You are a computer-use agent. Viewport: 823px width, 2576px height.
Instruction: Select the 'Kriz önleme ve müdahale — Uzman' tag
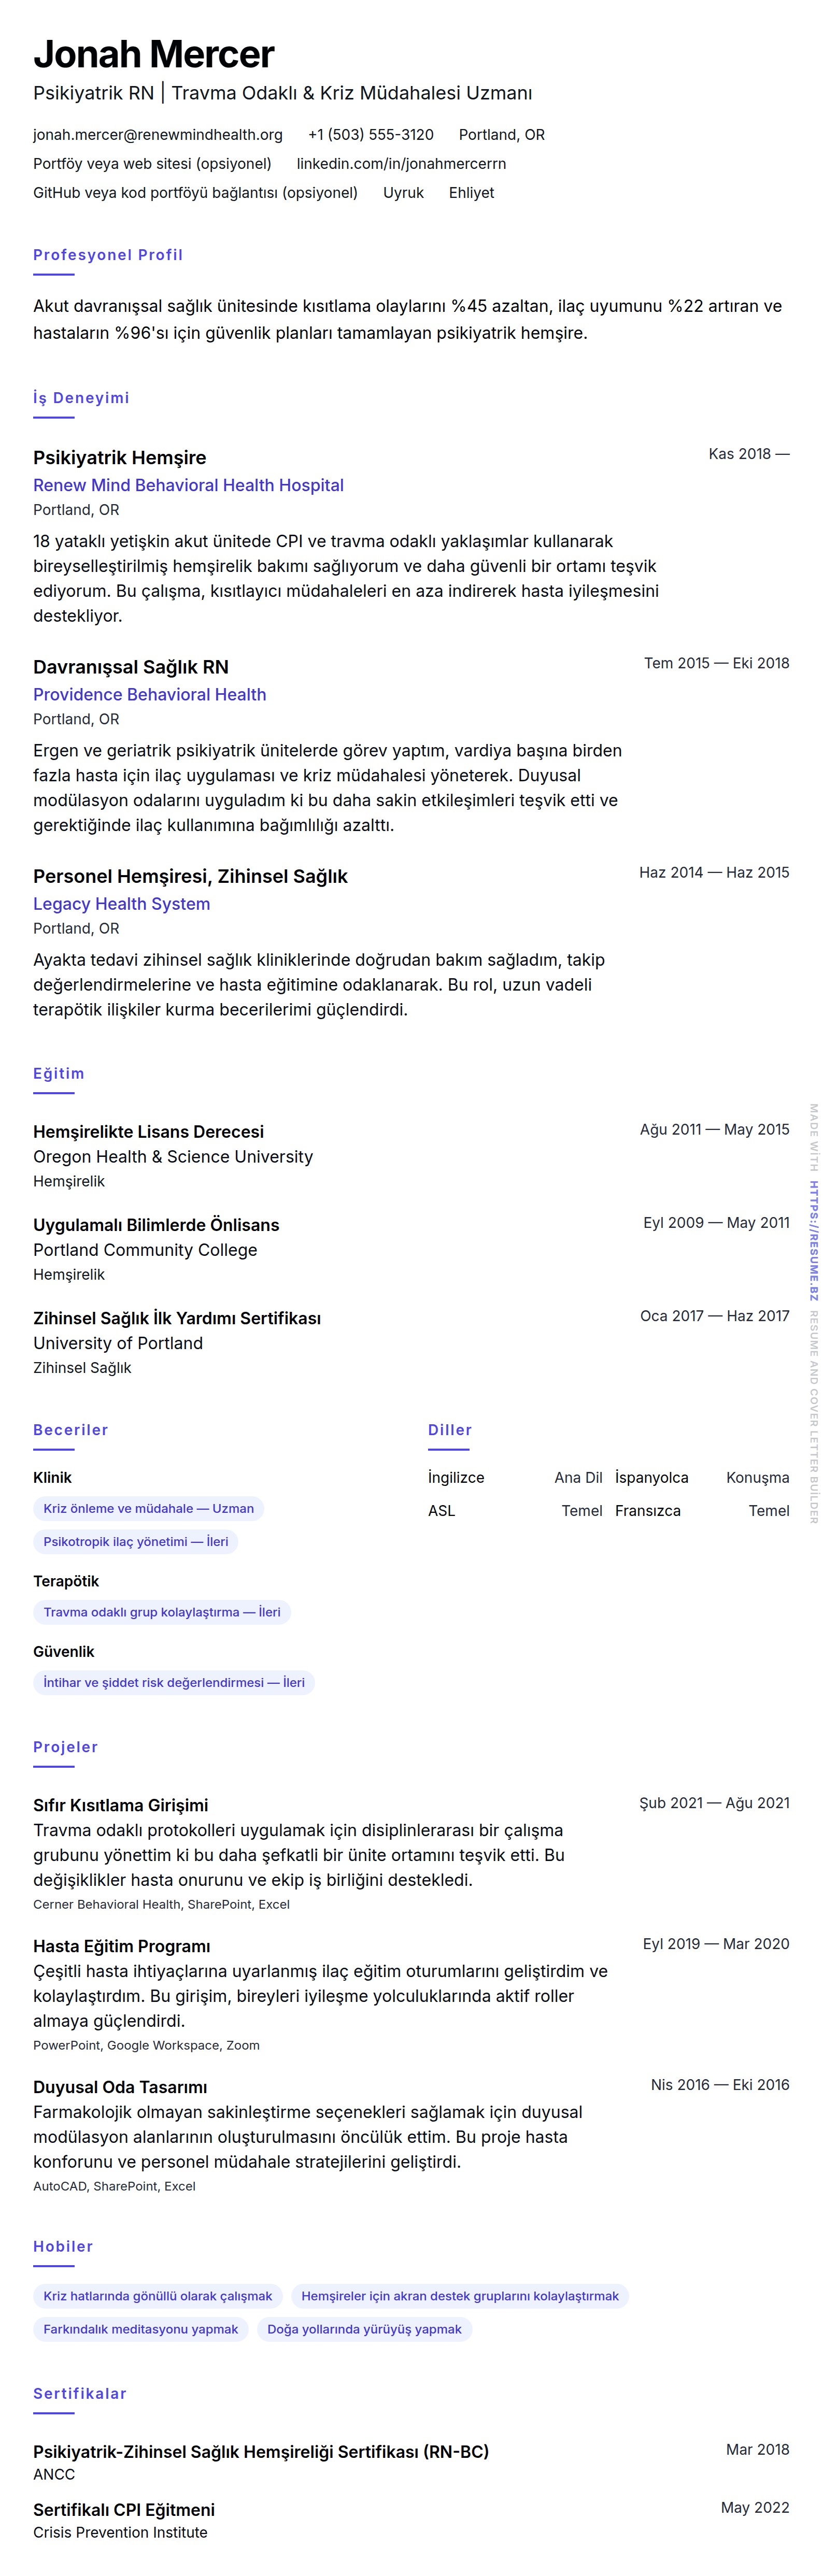click(149, 1508)
